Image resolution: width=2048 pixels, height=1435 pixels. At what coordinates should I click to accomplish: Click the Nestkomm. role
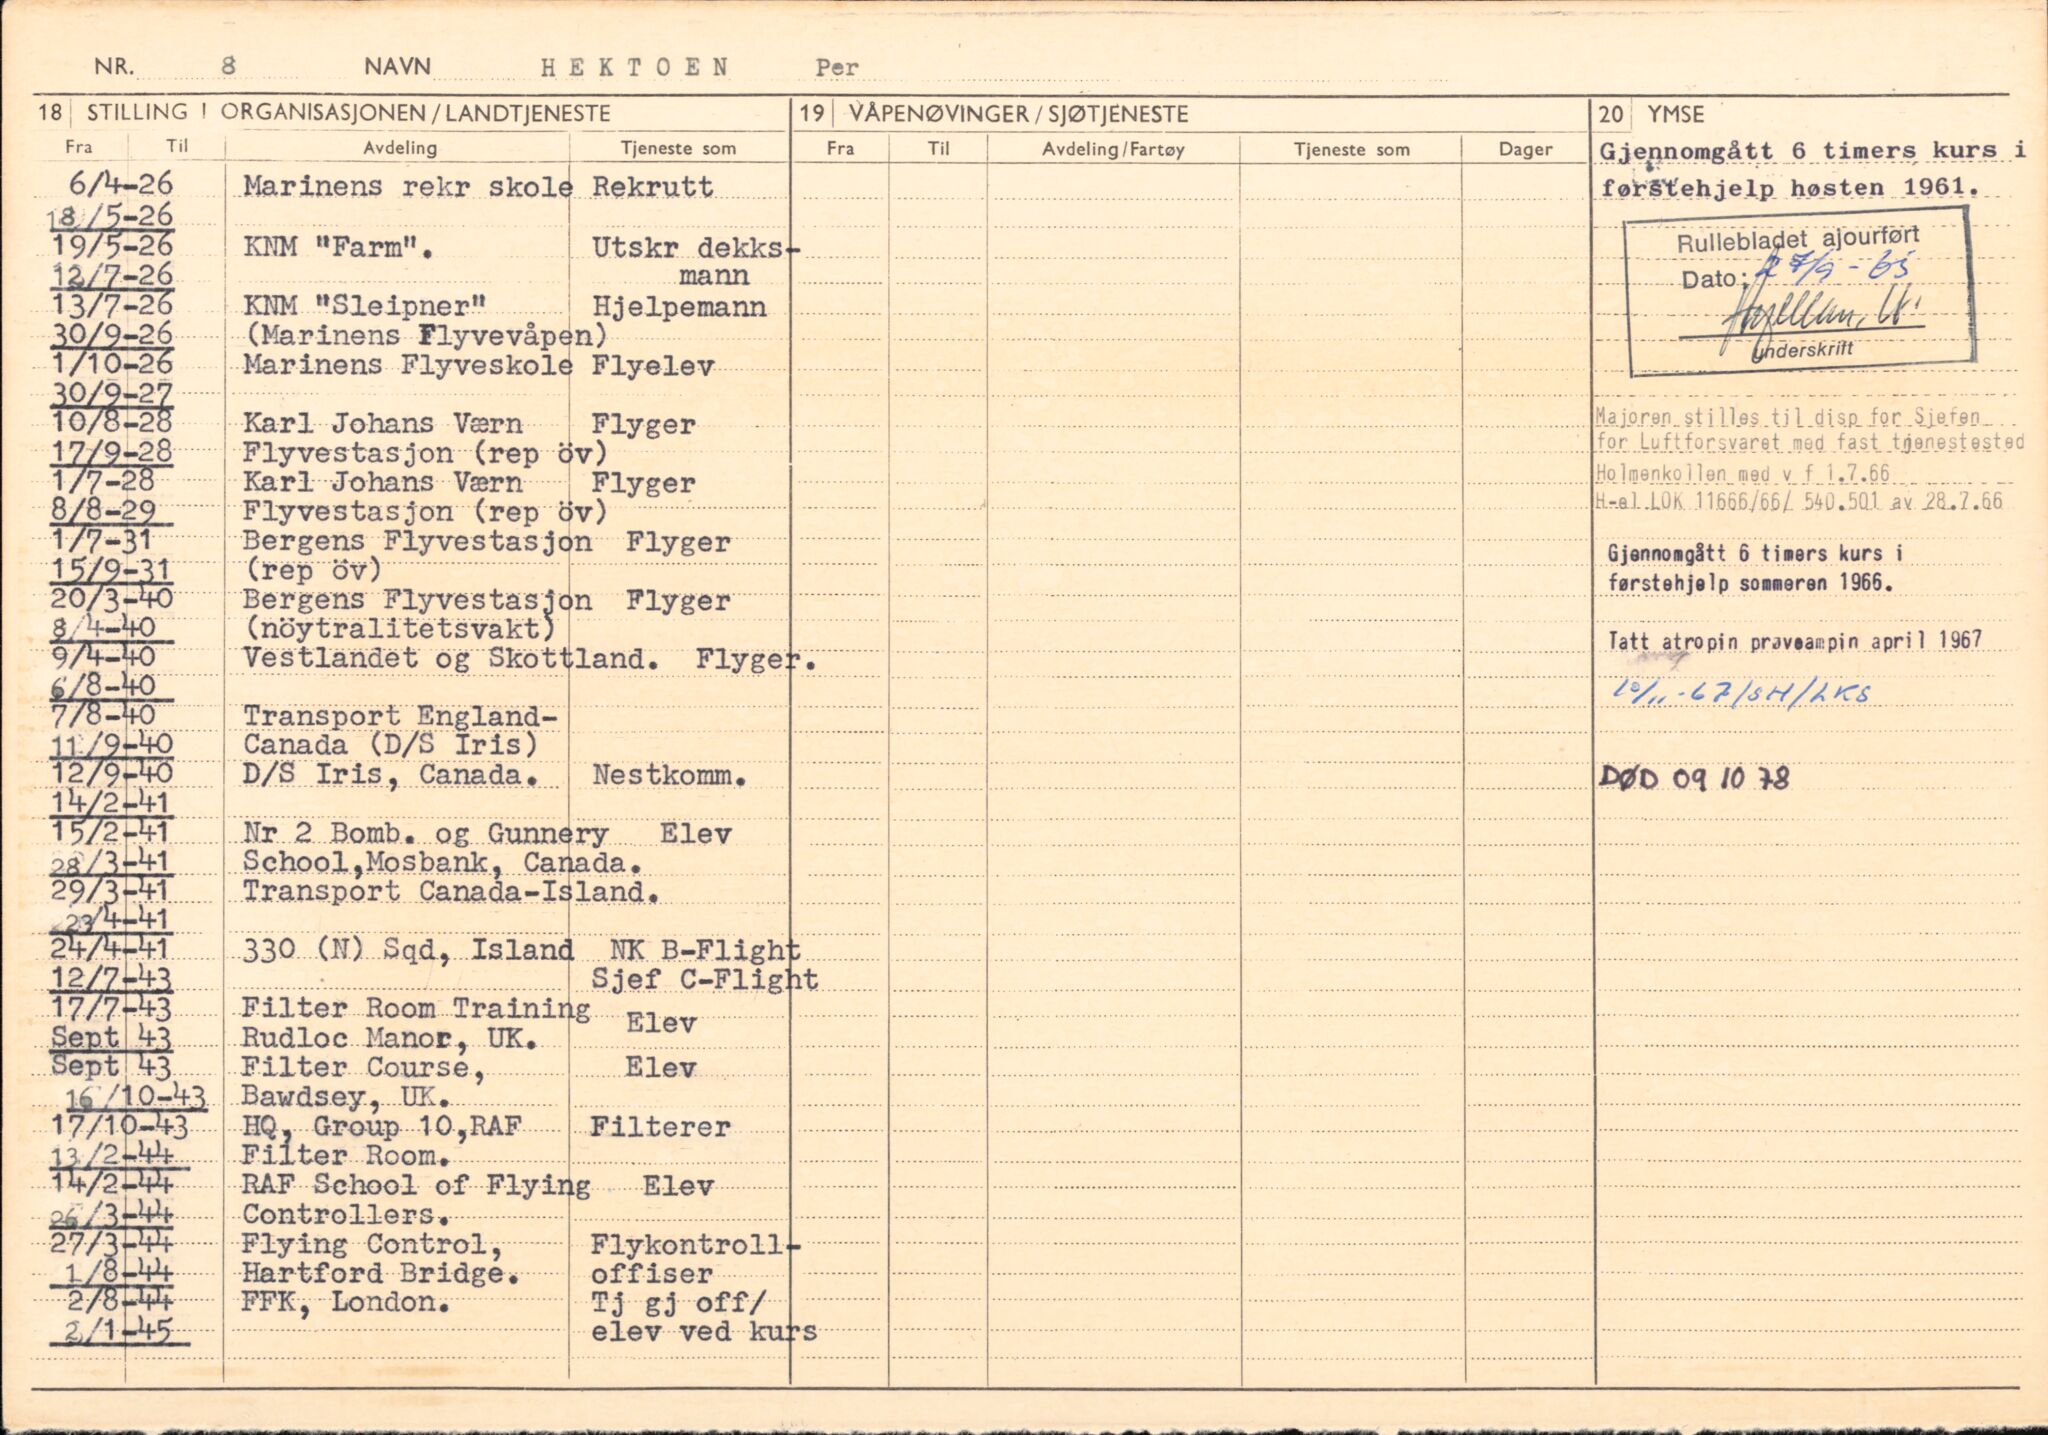(x=669, y=775)
